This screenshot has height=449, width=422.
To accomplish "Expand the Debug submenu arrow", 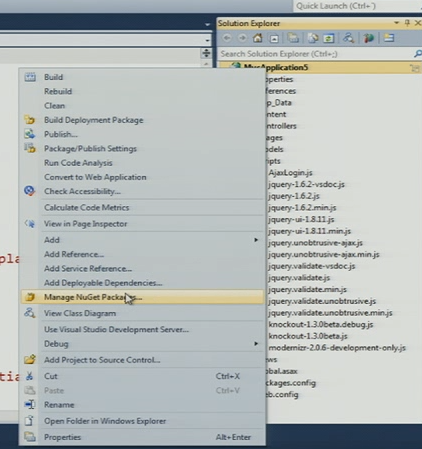I will coord(256,344).
